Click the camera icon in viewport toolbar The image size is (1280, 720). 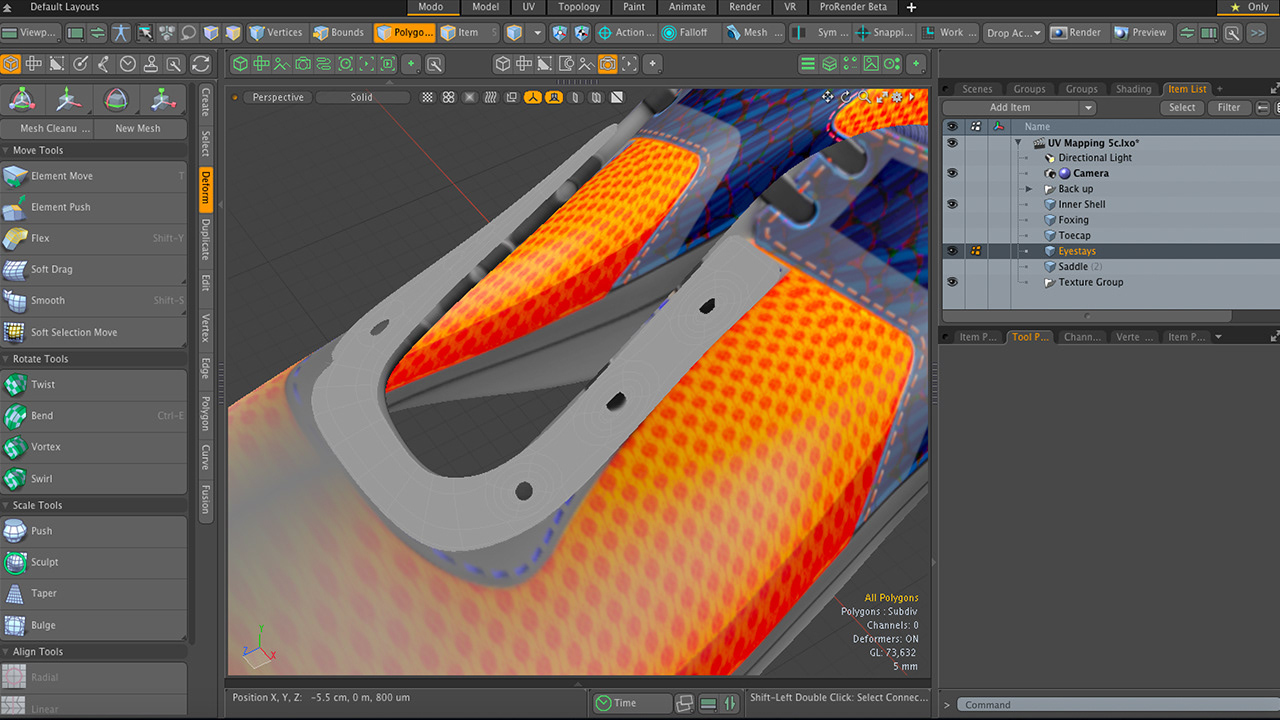(x=607, y=64)
